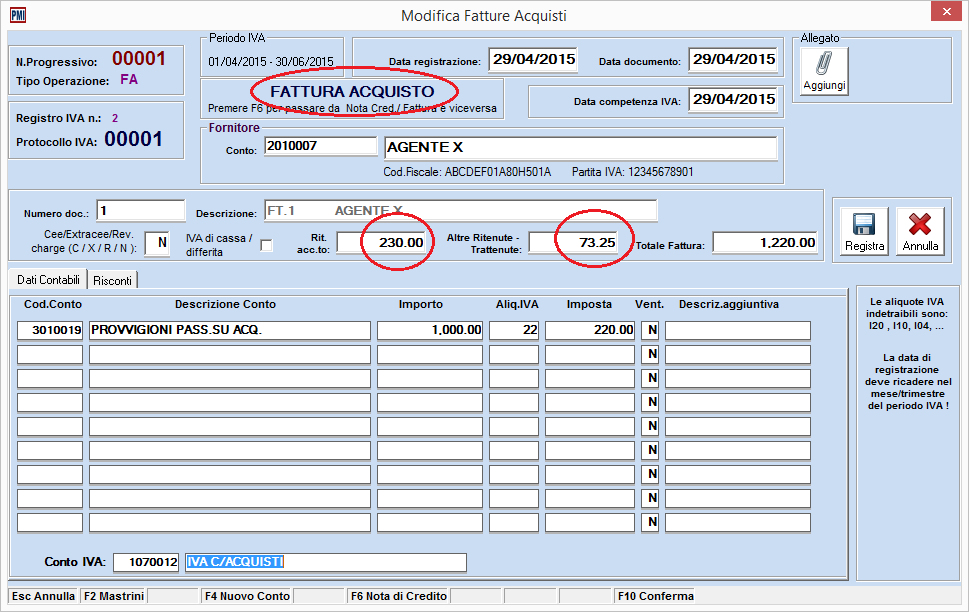Click Esc Annulla in the bottom bar
969x612 pixels.
pyautogui.click(x=43, y=596)
